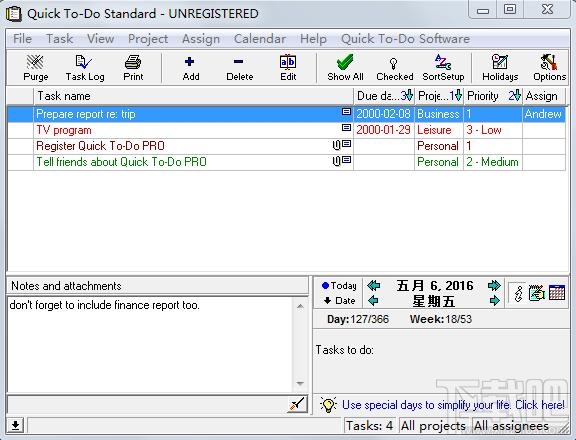Click the Print toolbar icon

[133, 68]
